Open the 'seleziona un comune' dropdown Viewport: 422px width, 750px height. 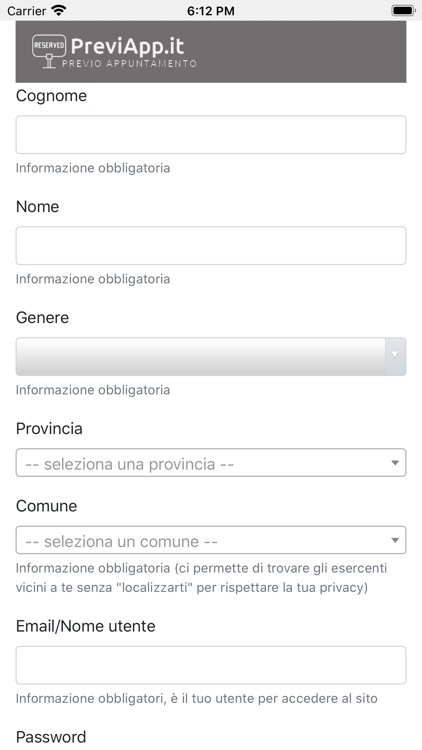211,540
